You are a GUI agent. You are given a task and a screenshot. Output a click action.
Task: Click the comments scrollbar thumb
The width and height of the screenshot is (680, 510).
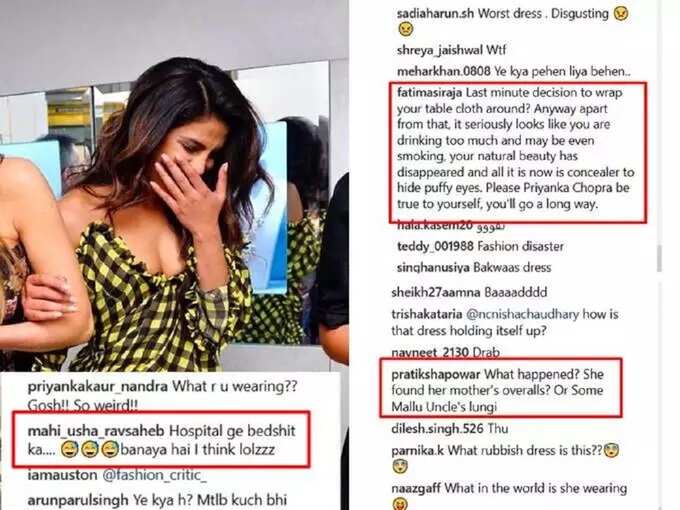pyautogui.click(x=659, y=258)
